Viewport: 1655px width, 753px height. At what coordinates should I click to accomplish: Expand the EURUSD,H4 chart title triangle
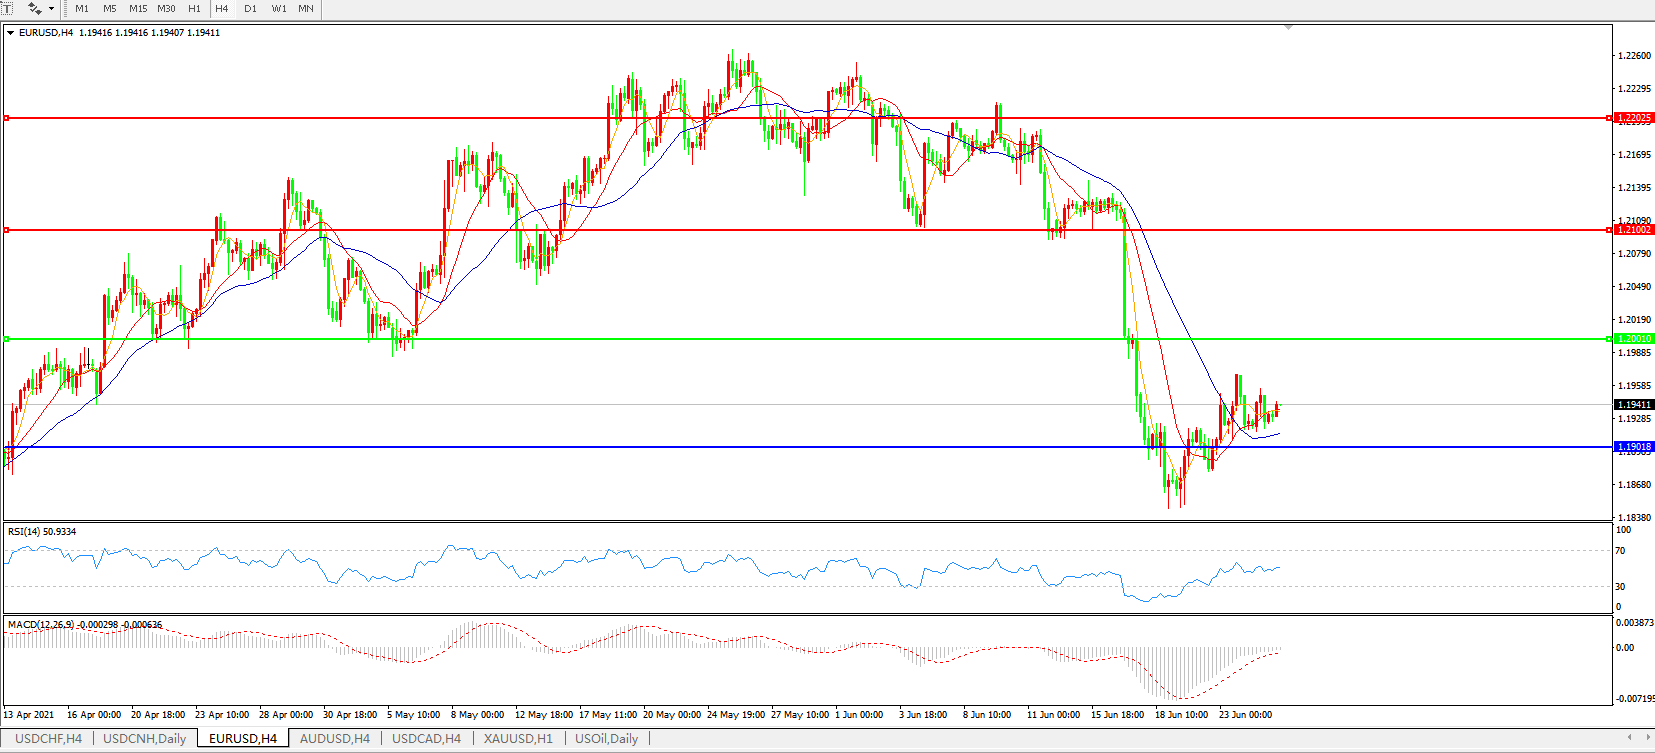pyautogui.click(x=10, y=33)
